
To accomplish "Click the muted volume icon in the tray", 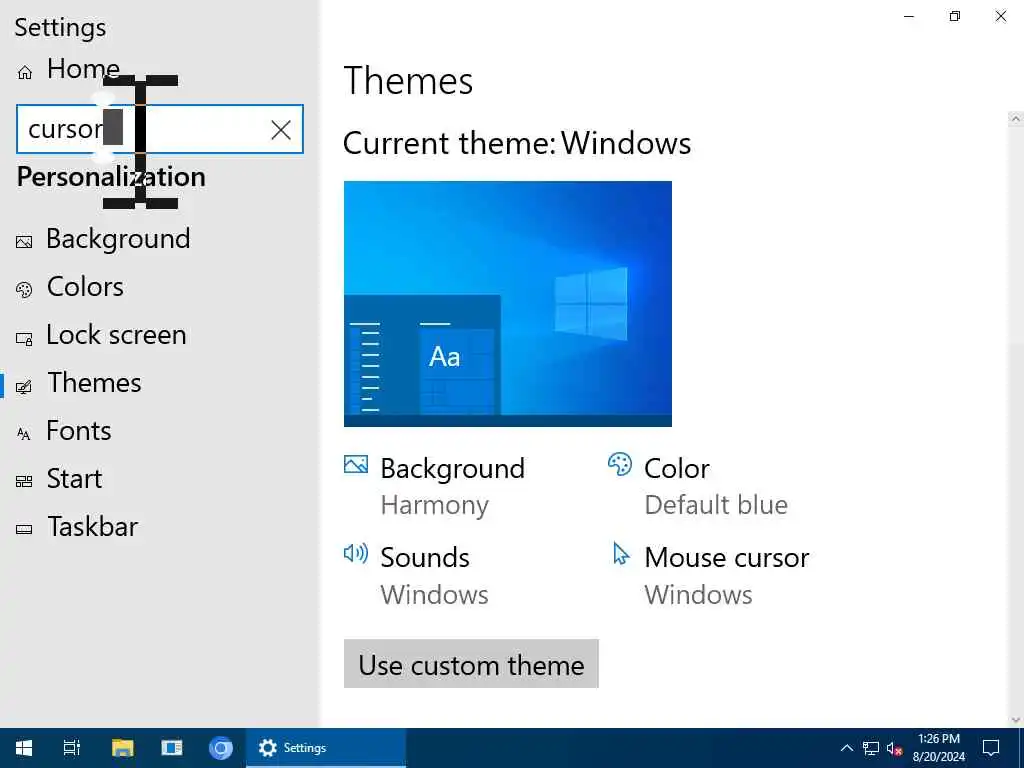I will pyautogui.click(x=894, y=748).
